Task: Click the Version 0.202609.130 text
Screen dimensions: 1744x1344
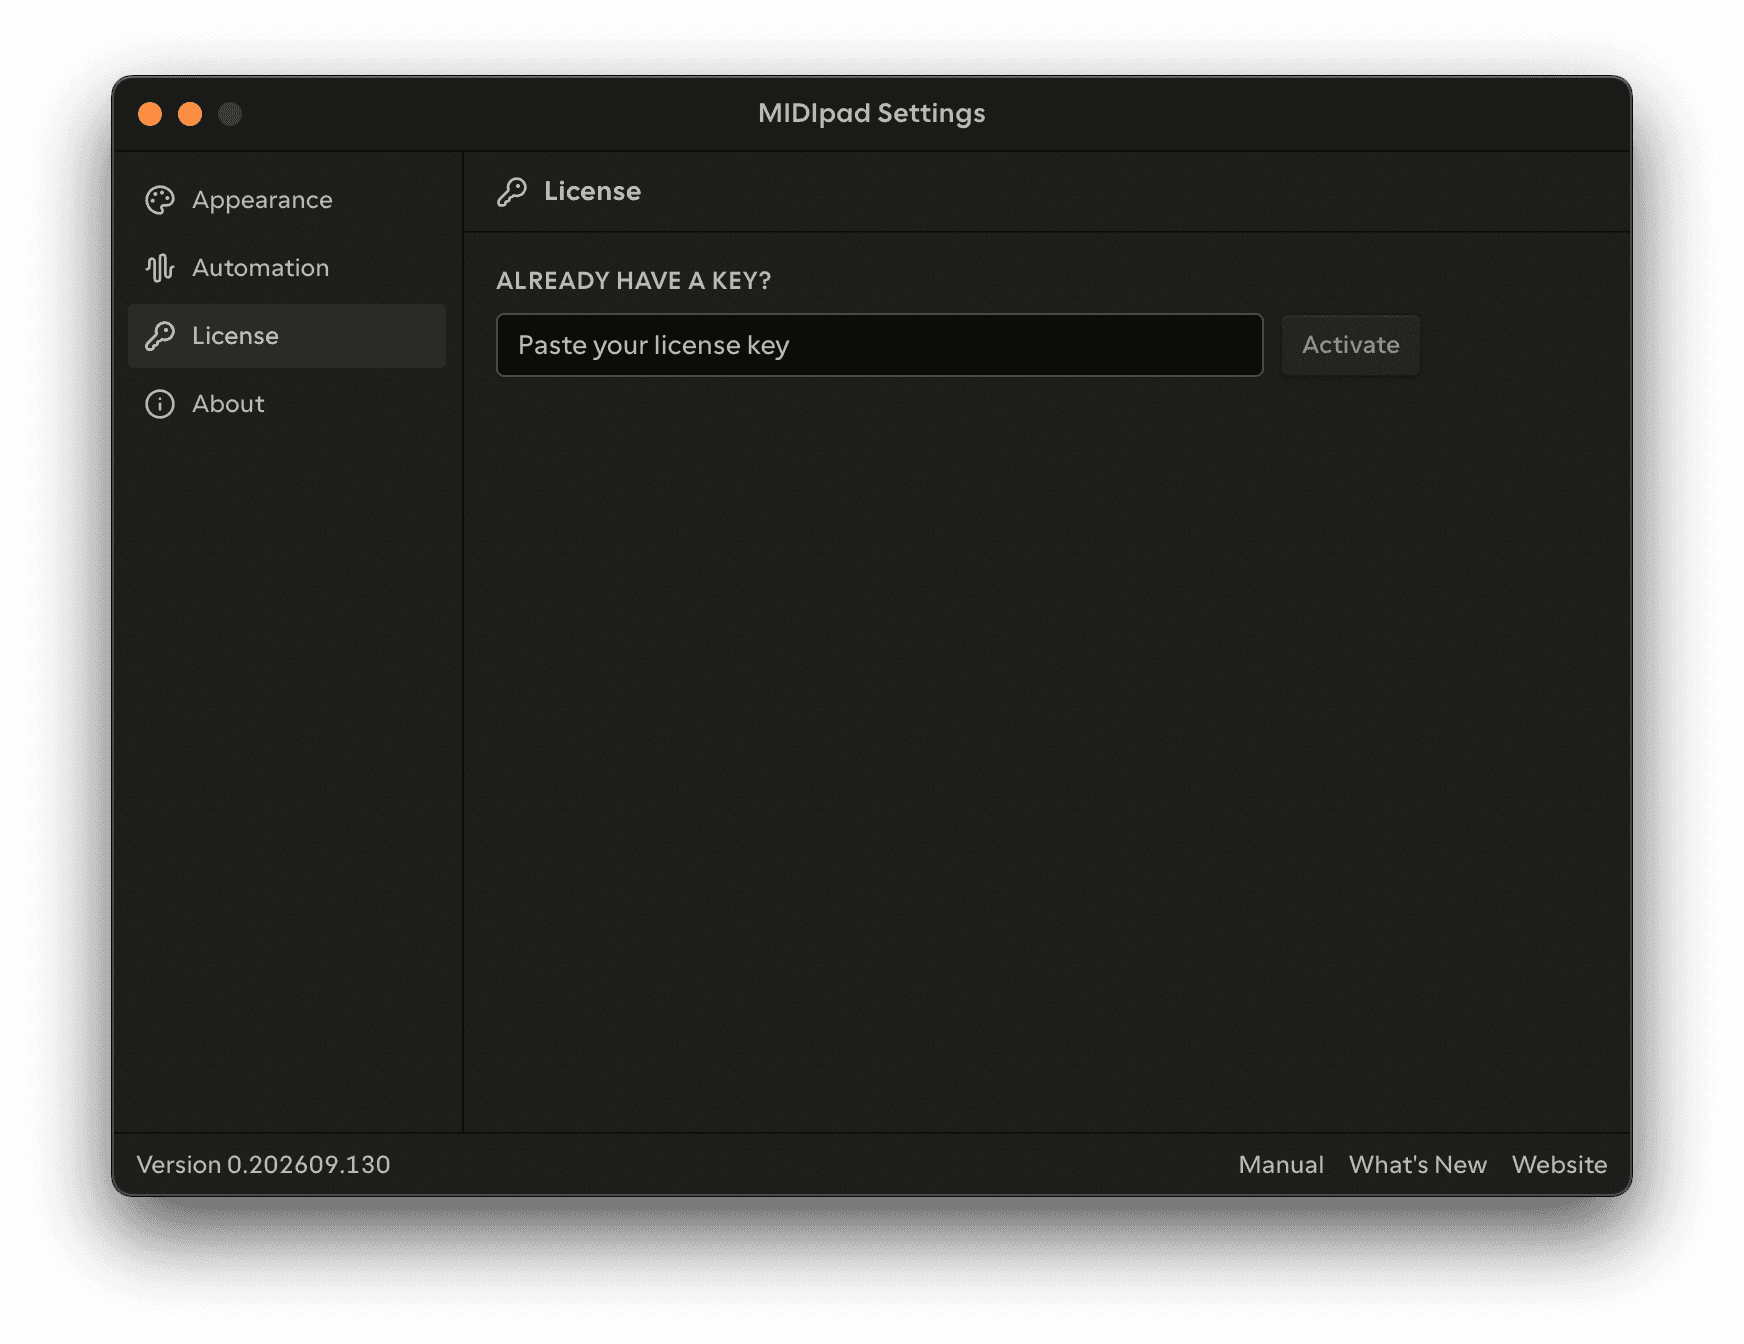Action: pos(264,1165)
